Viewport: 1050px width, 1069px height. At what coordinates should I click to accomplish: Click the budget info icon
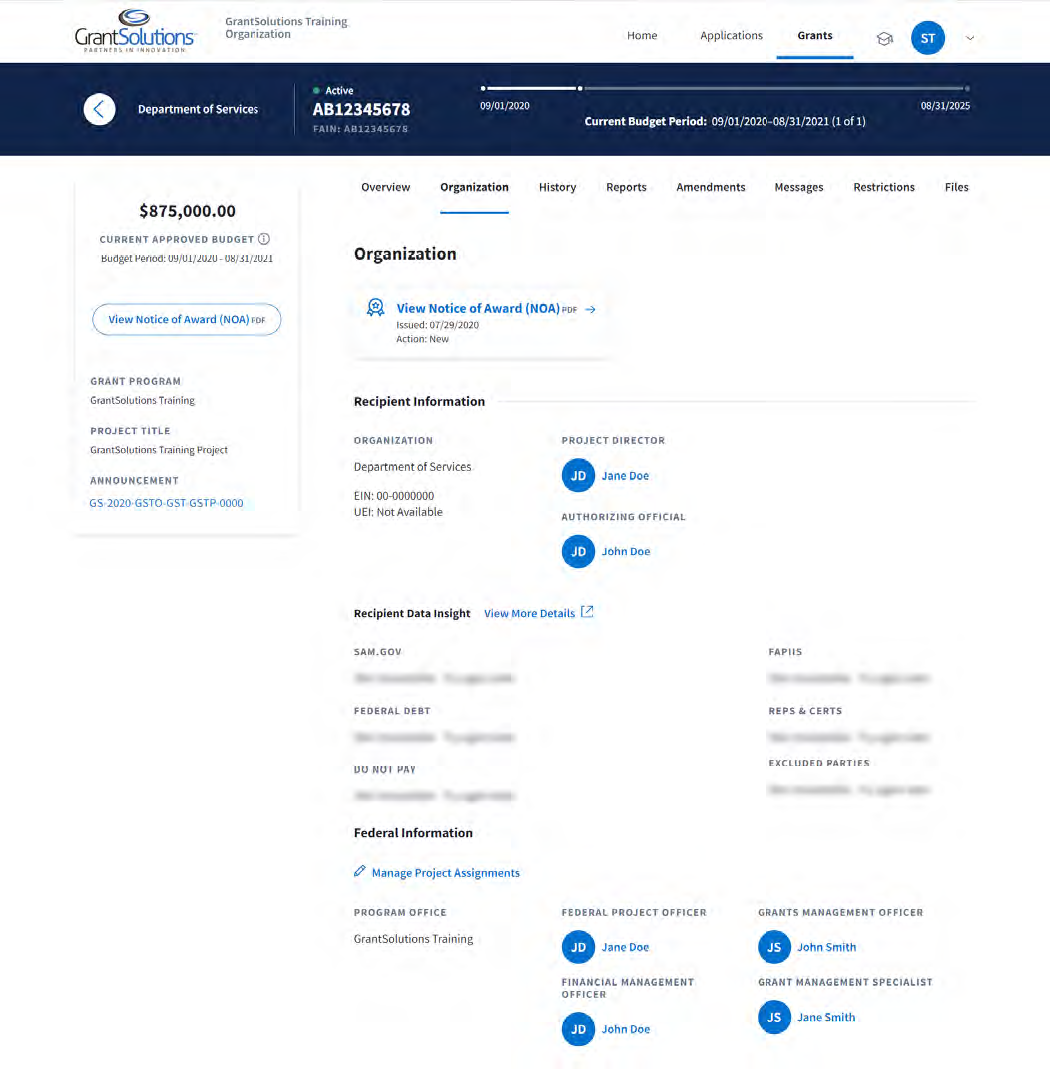click(264, 239)
